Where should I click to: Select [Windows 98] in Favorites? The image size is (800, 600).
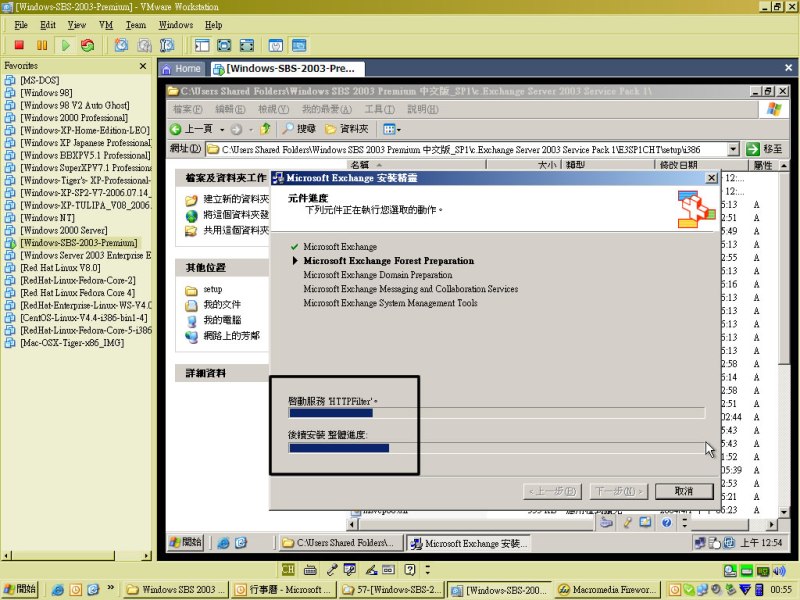[46, 93]
